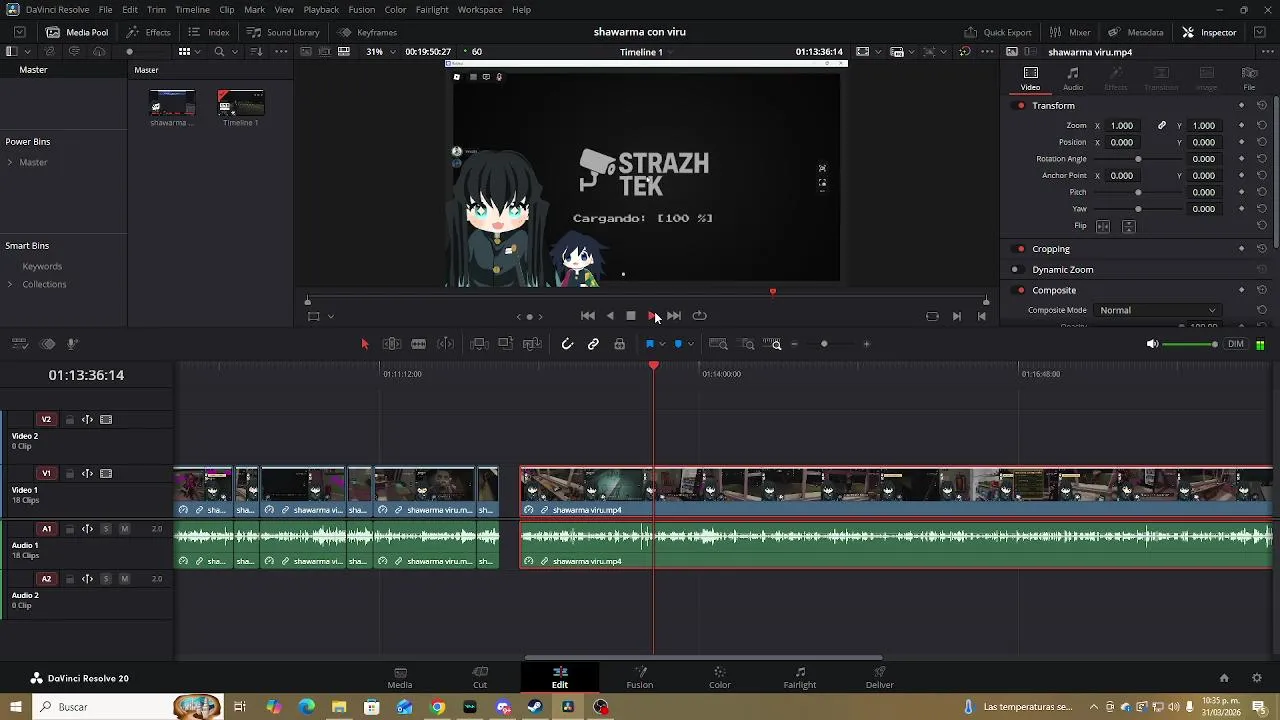
Task: Switch to the Cut page
Action: (480, 677)
